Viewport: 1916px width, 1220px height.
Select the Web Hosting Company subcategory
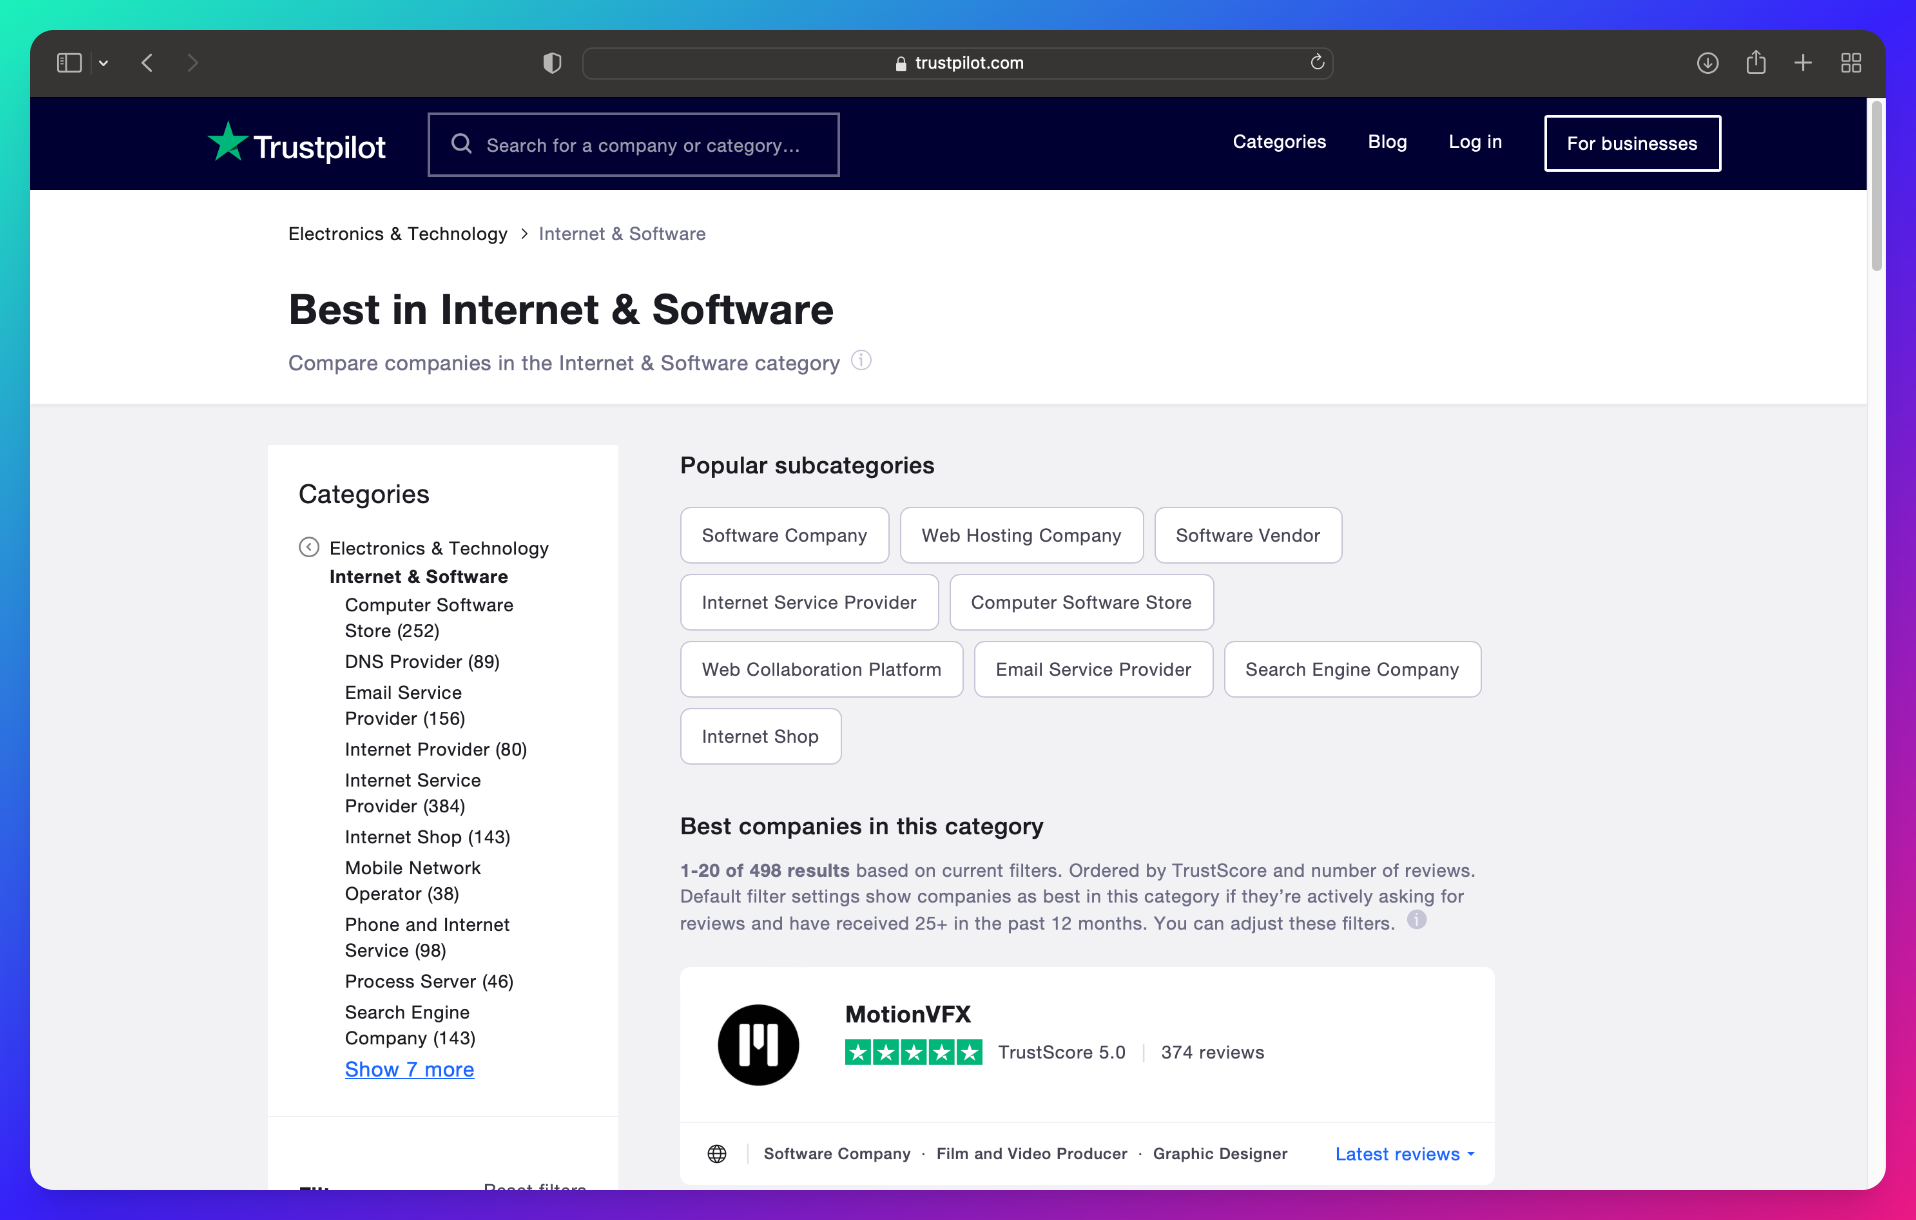click(1020, 535)
